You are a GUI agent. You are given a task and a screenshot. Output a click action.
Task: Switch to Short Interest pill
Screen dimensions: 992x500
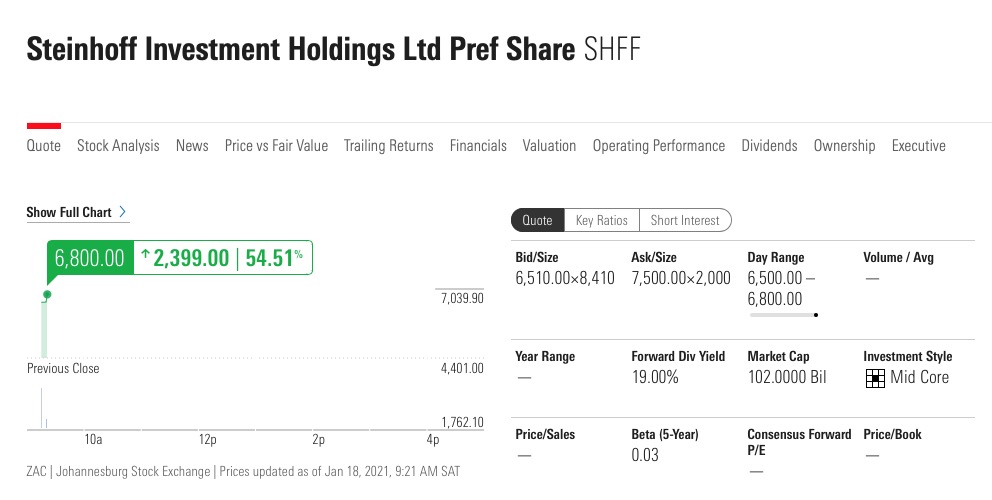click(685, 220)
